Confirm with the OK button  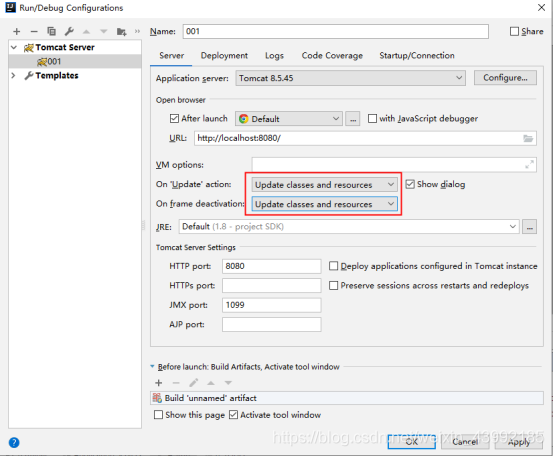[x=412, y=442]
